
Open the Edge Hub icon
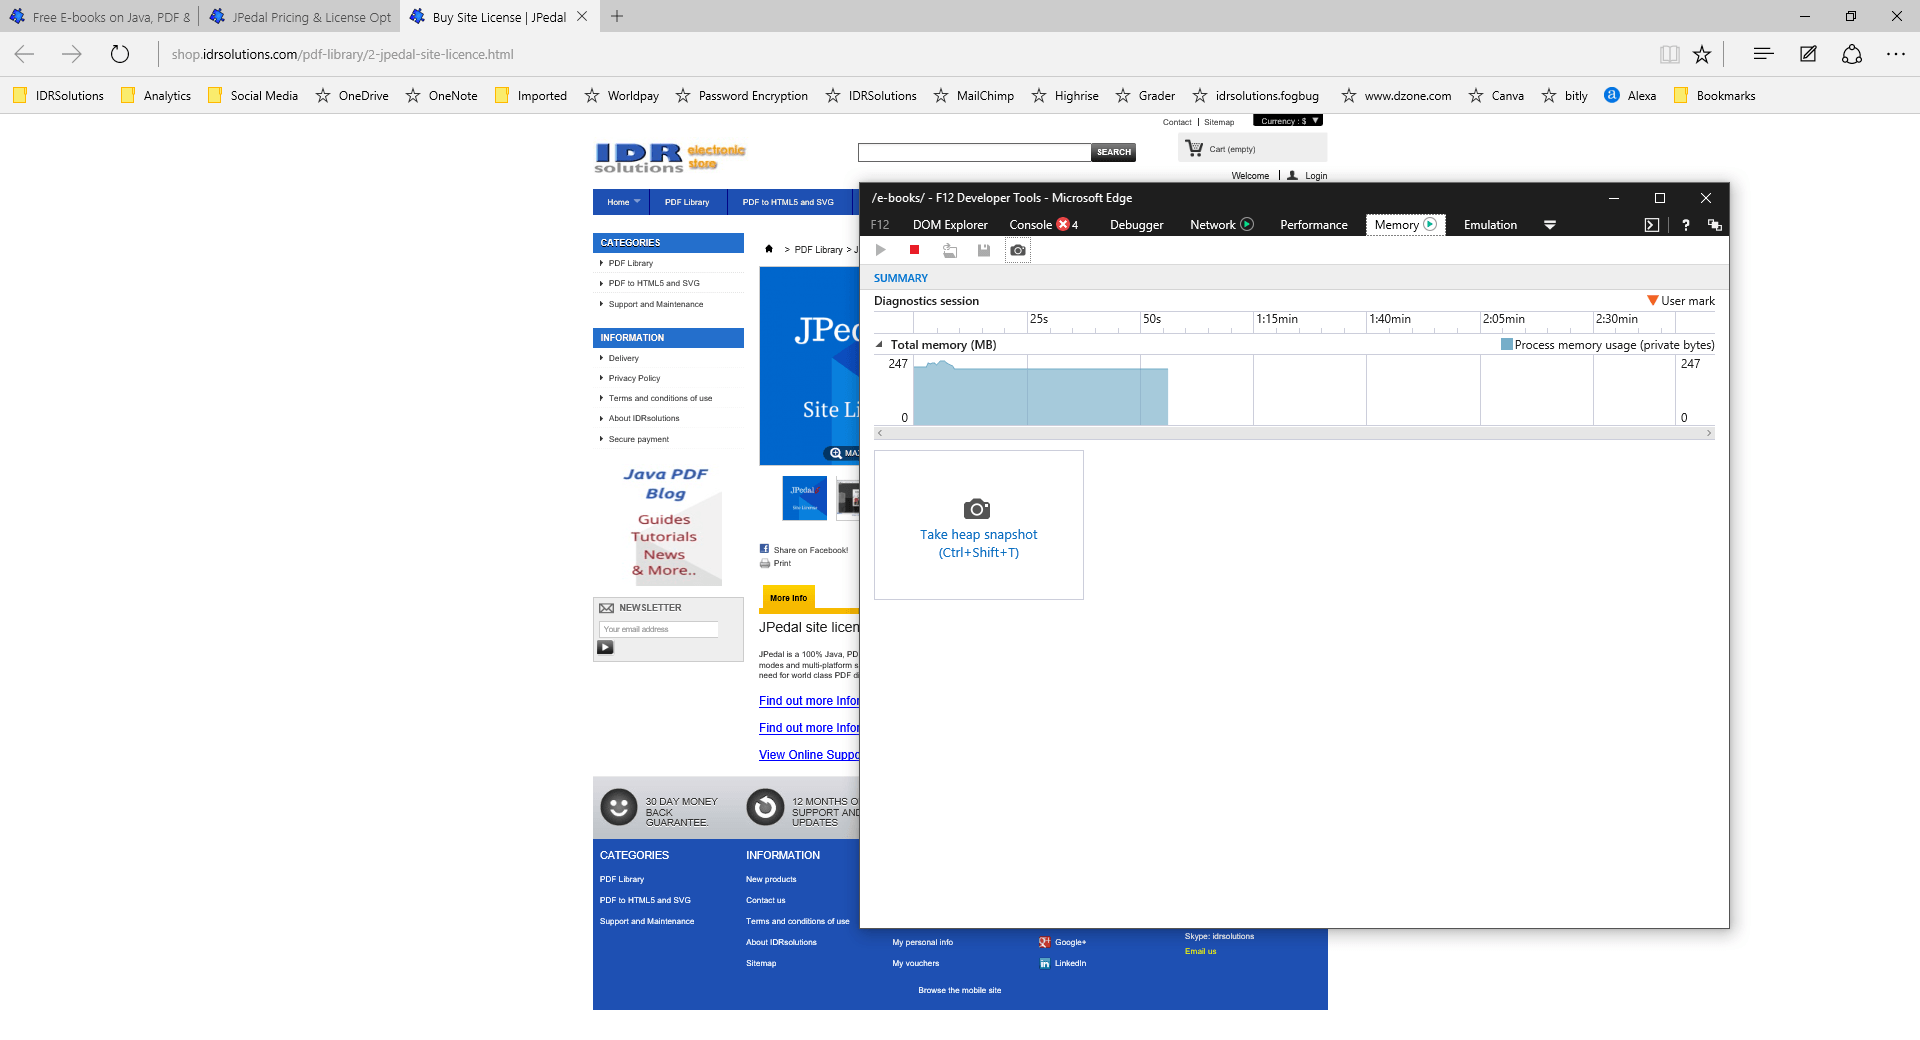click(x=1763, y=54)
